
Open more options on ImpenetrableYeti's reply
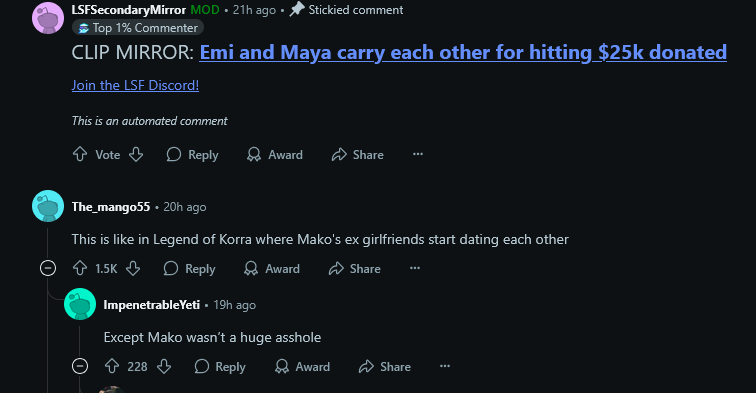click(x=445, y=366)
